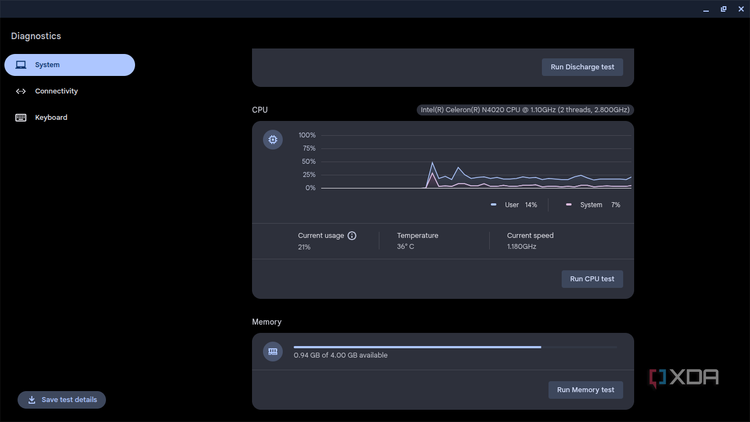The width and height of the screenshot is (750, 422).
Task: Open the System diagnostics section
Action: pyautogui.click(x=69, y=65)
